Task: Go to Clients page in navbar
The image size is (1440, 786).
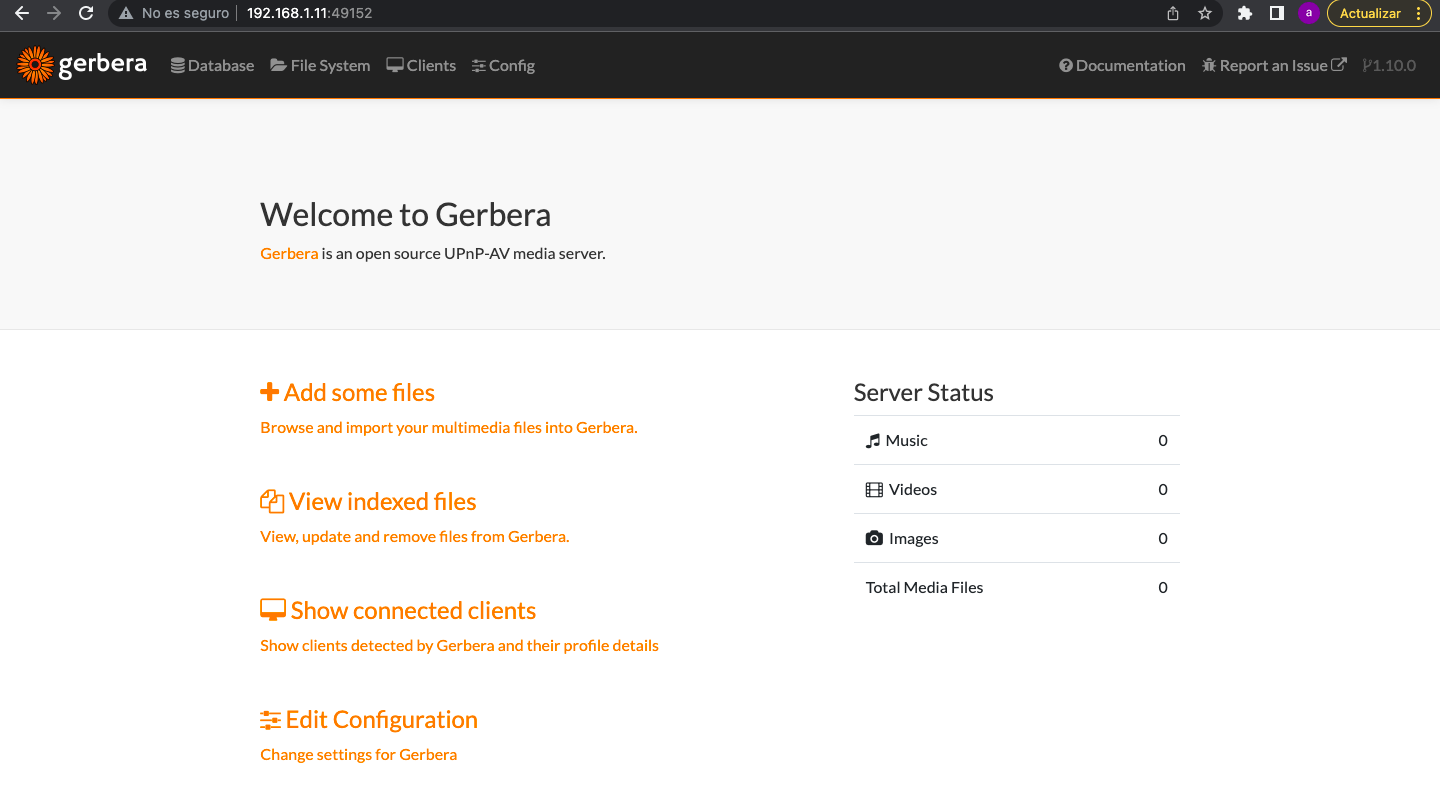Action: 421,66
